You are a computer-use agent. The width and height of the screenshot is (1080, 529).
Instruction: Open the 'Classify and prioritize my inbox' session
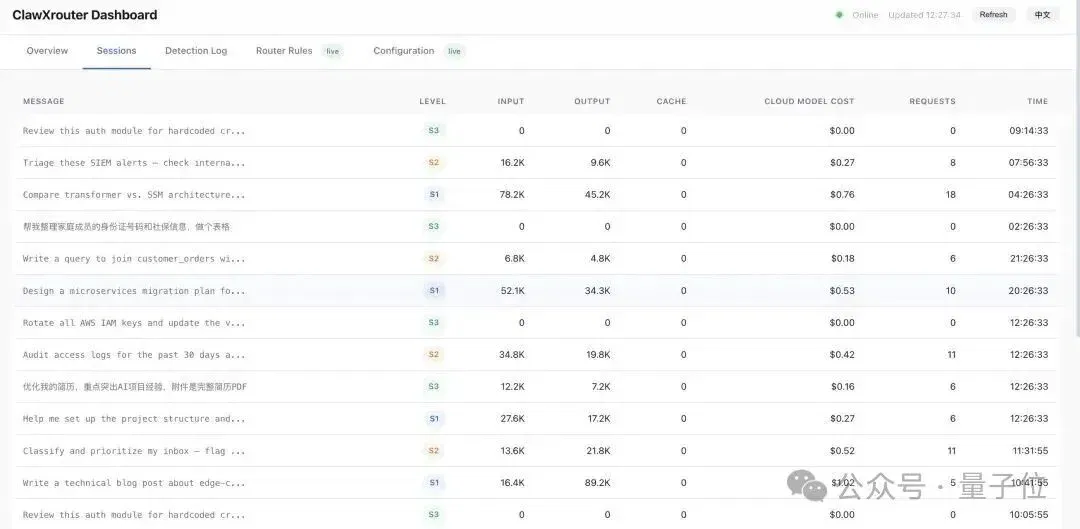click(536, 451)
